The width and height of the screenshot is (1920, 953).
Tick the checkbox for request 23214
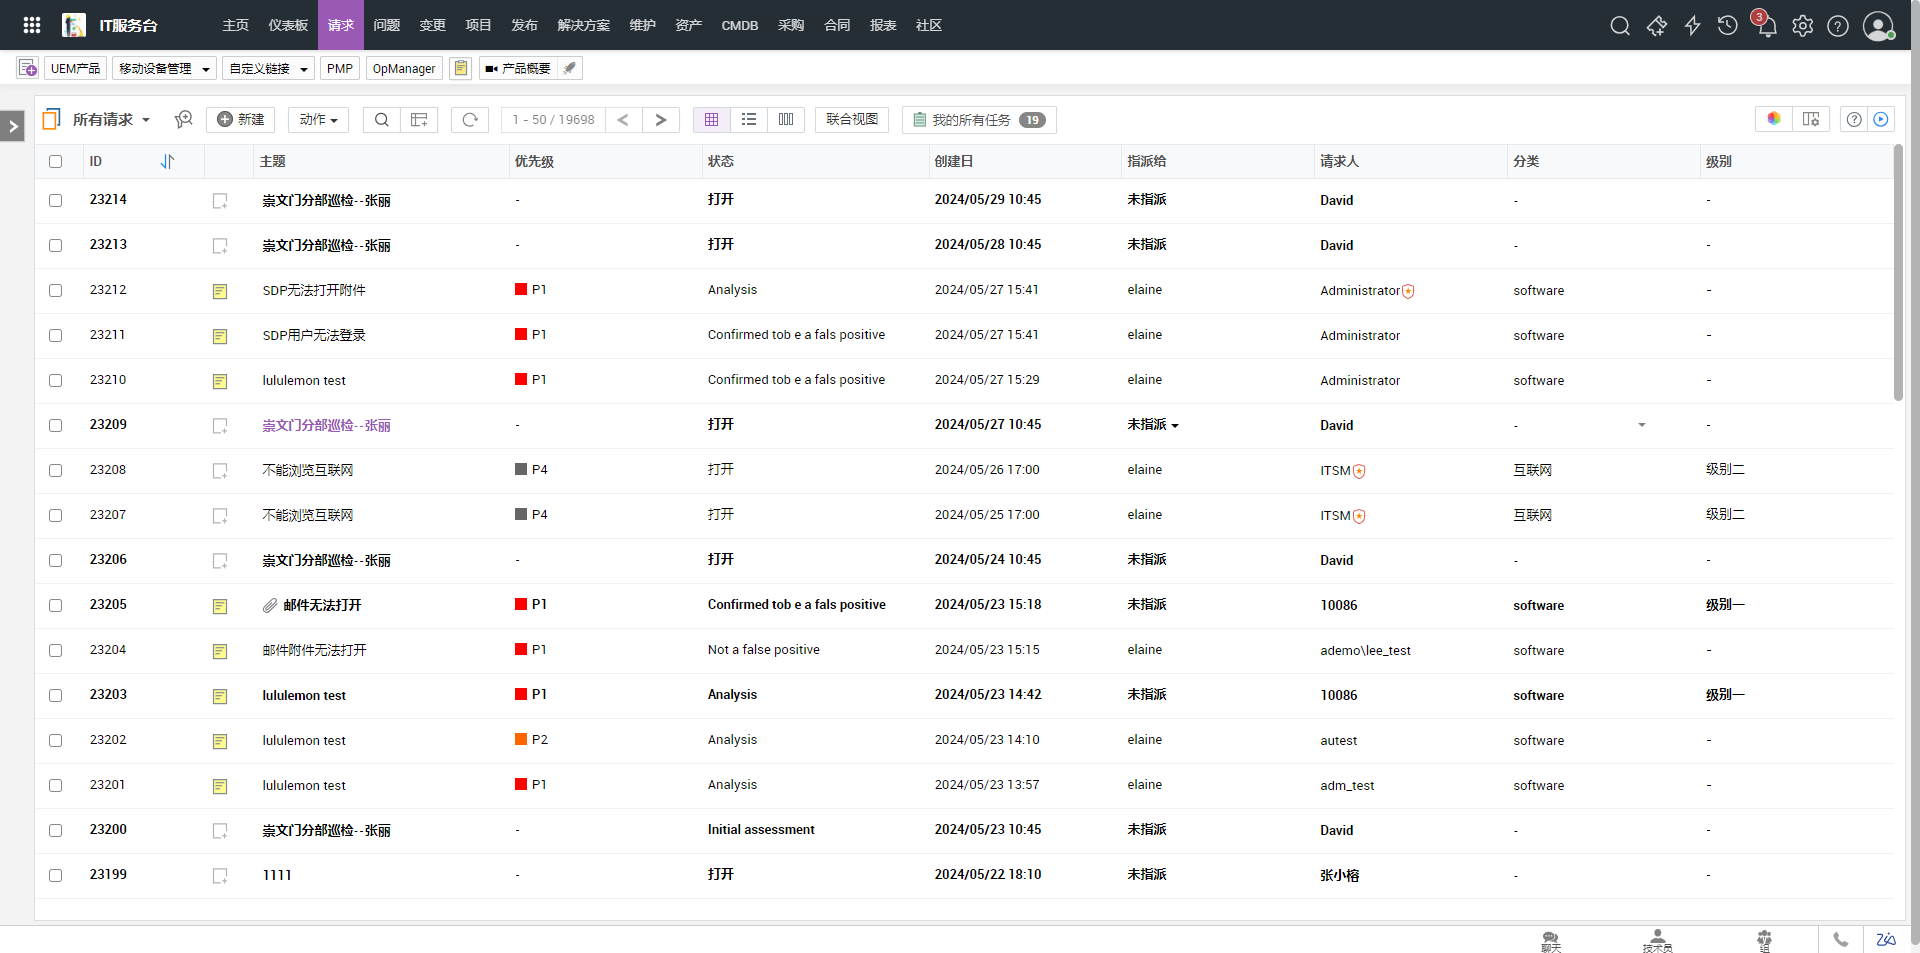coord(56,200)
